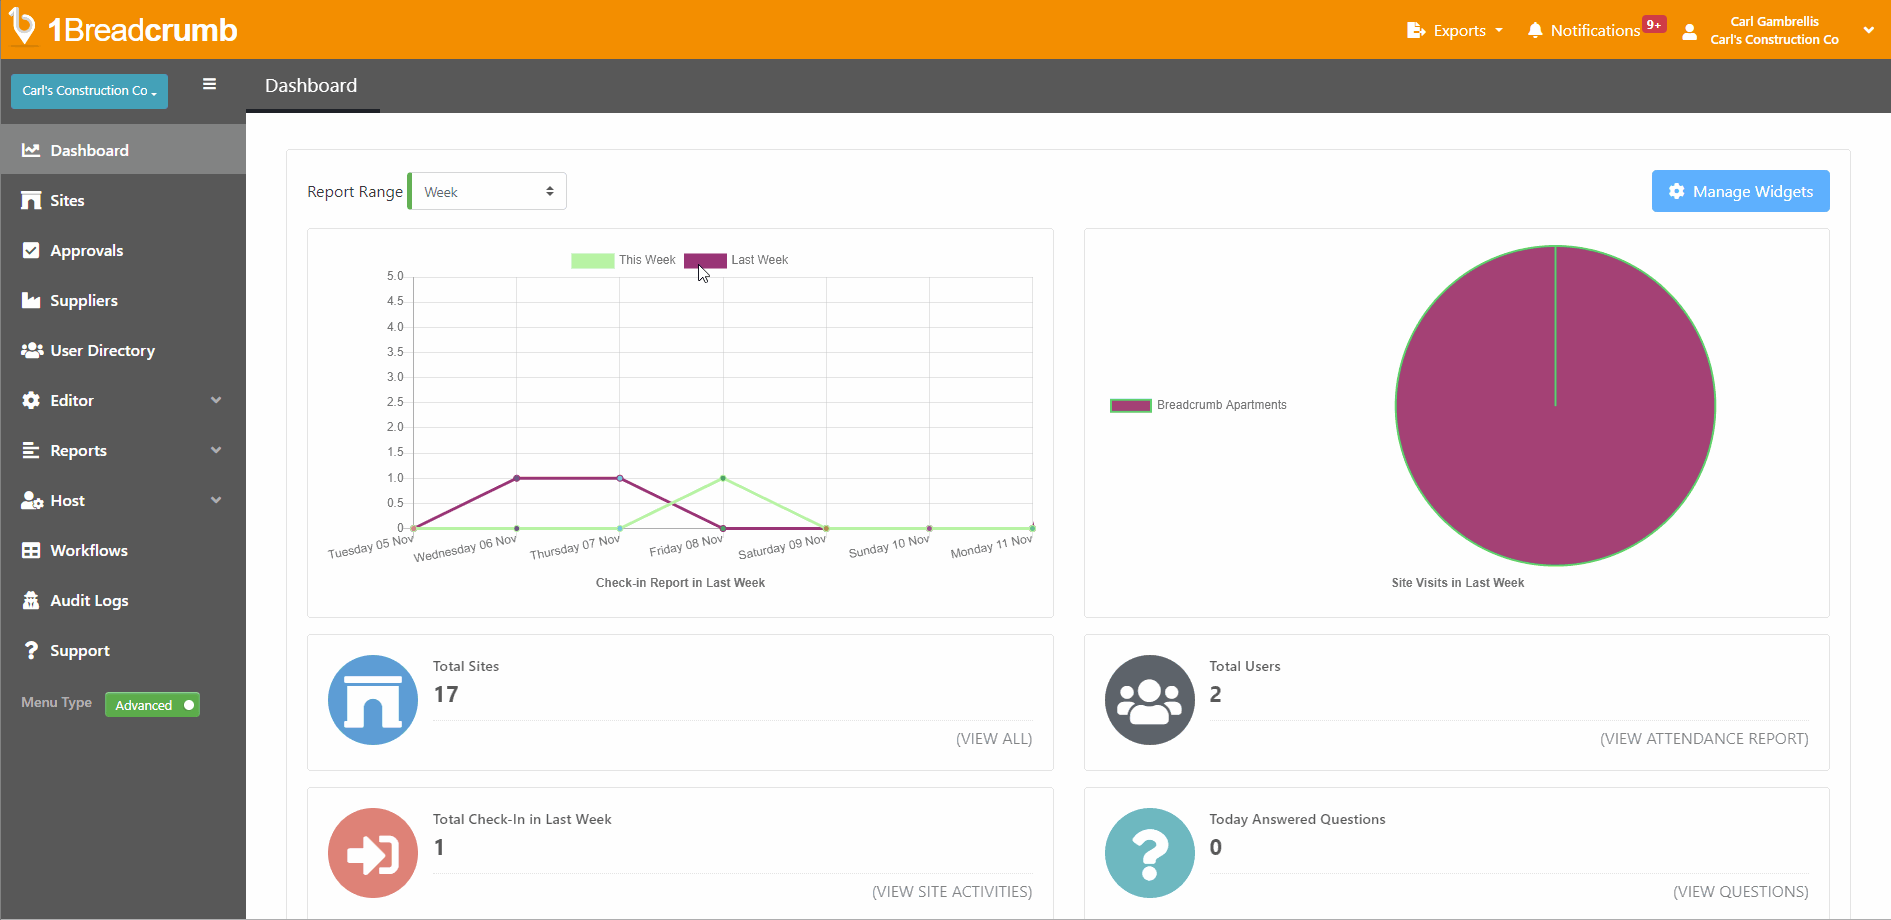The image size is (1891, 920).
Task: Open the Report Range Week dropdown
Action: click(488, 192)
